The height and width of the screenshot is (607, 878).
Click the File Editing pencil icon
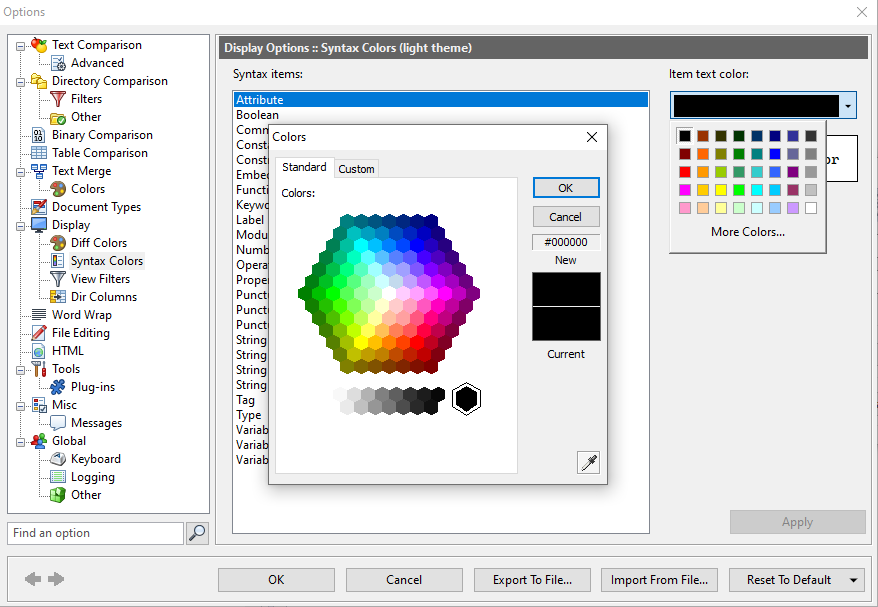click(x=39, y=333)
